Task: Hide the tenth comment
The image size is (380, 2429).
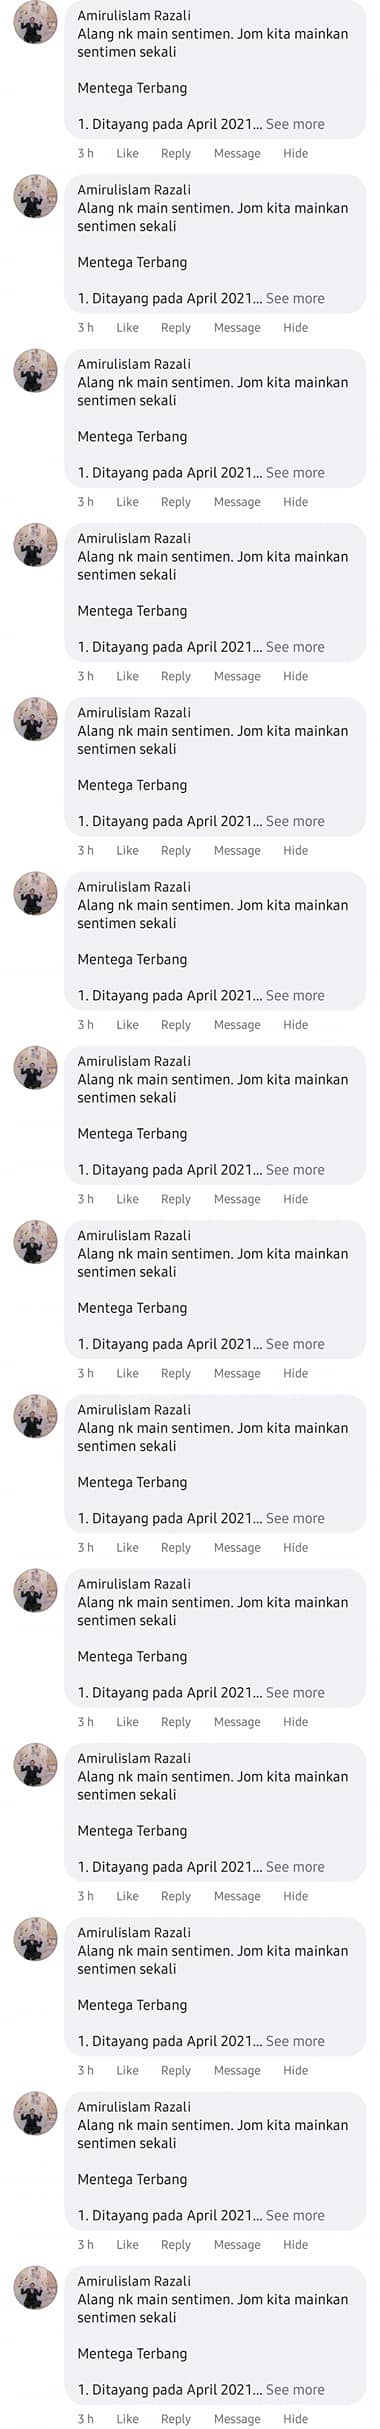Action: pos(295,1722)
